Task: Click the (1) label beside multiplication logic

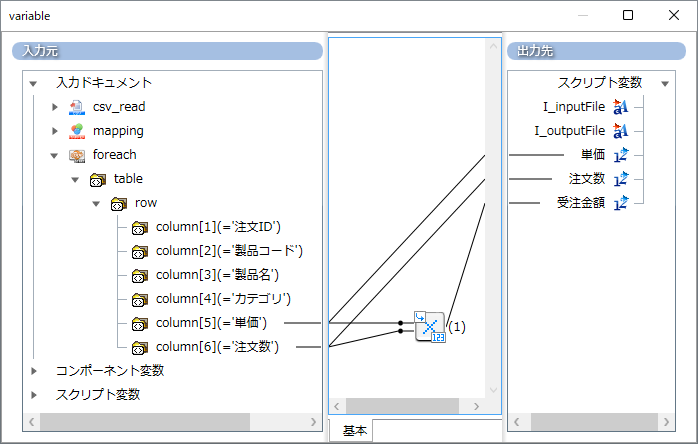Action: point(457,327)
